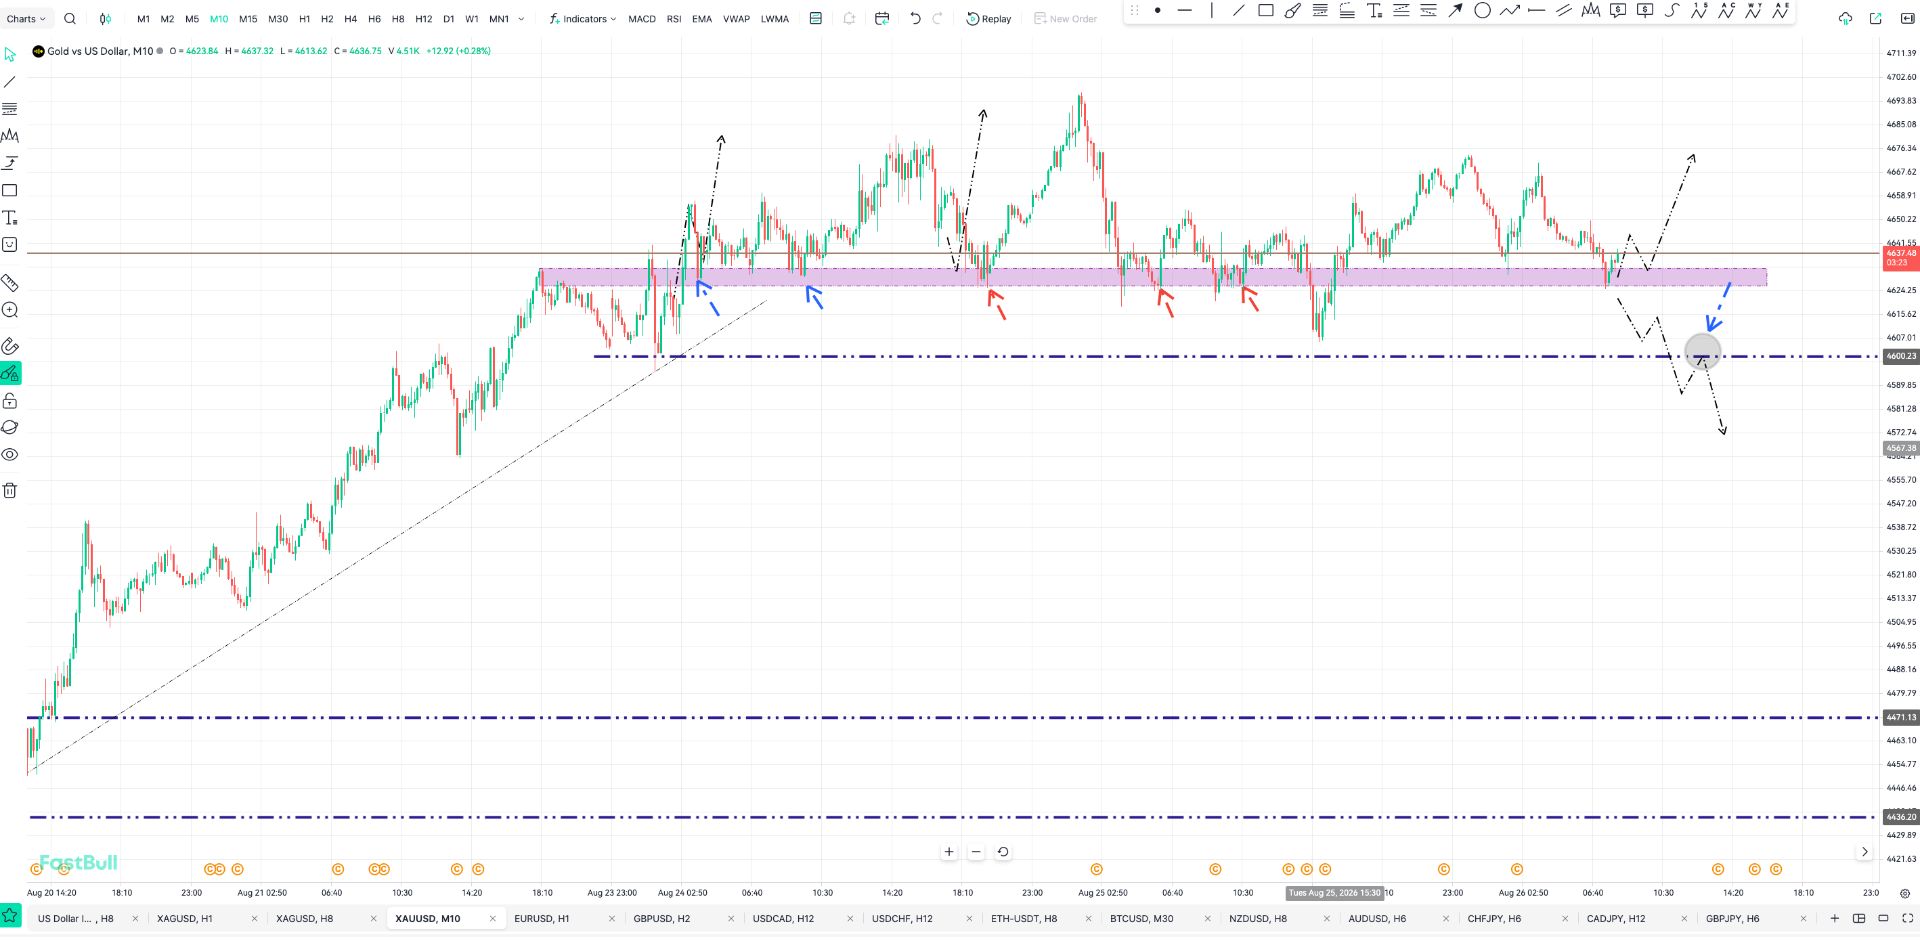The image size is (1920, 941).
Task: Select the M1 timeframe
Action: coord(143,19)
